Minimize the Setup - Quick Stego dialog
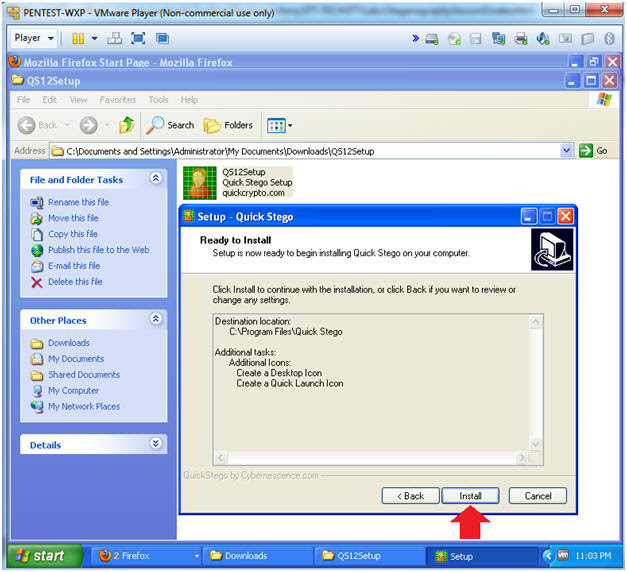This screenshot has height=572, width=627. (529, 217)
